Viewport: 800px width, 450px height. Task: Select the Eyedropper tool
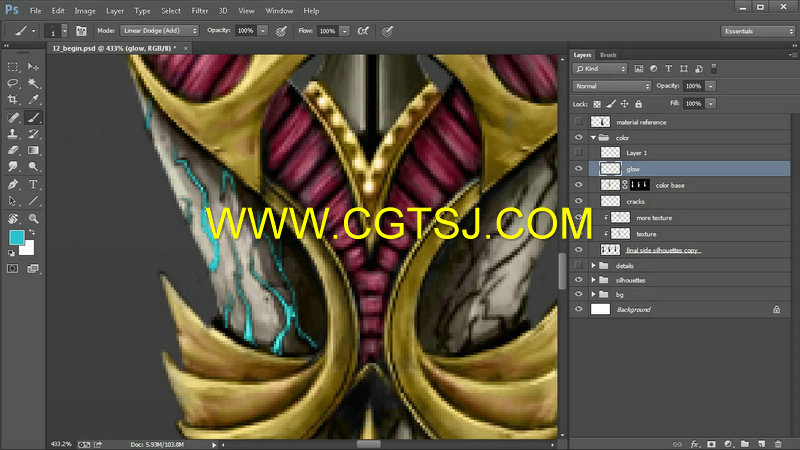[33, 99]
